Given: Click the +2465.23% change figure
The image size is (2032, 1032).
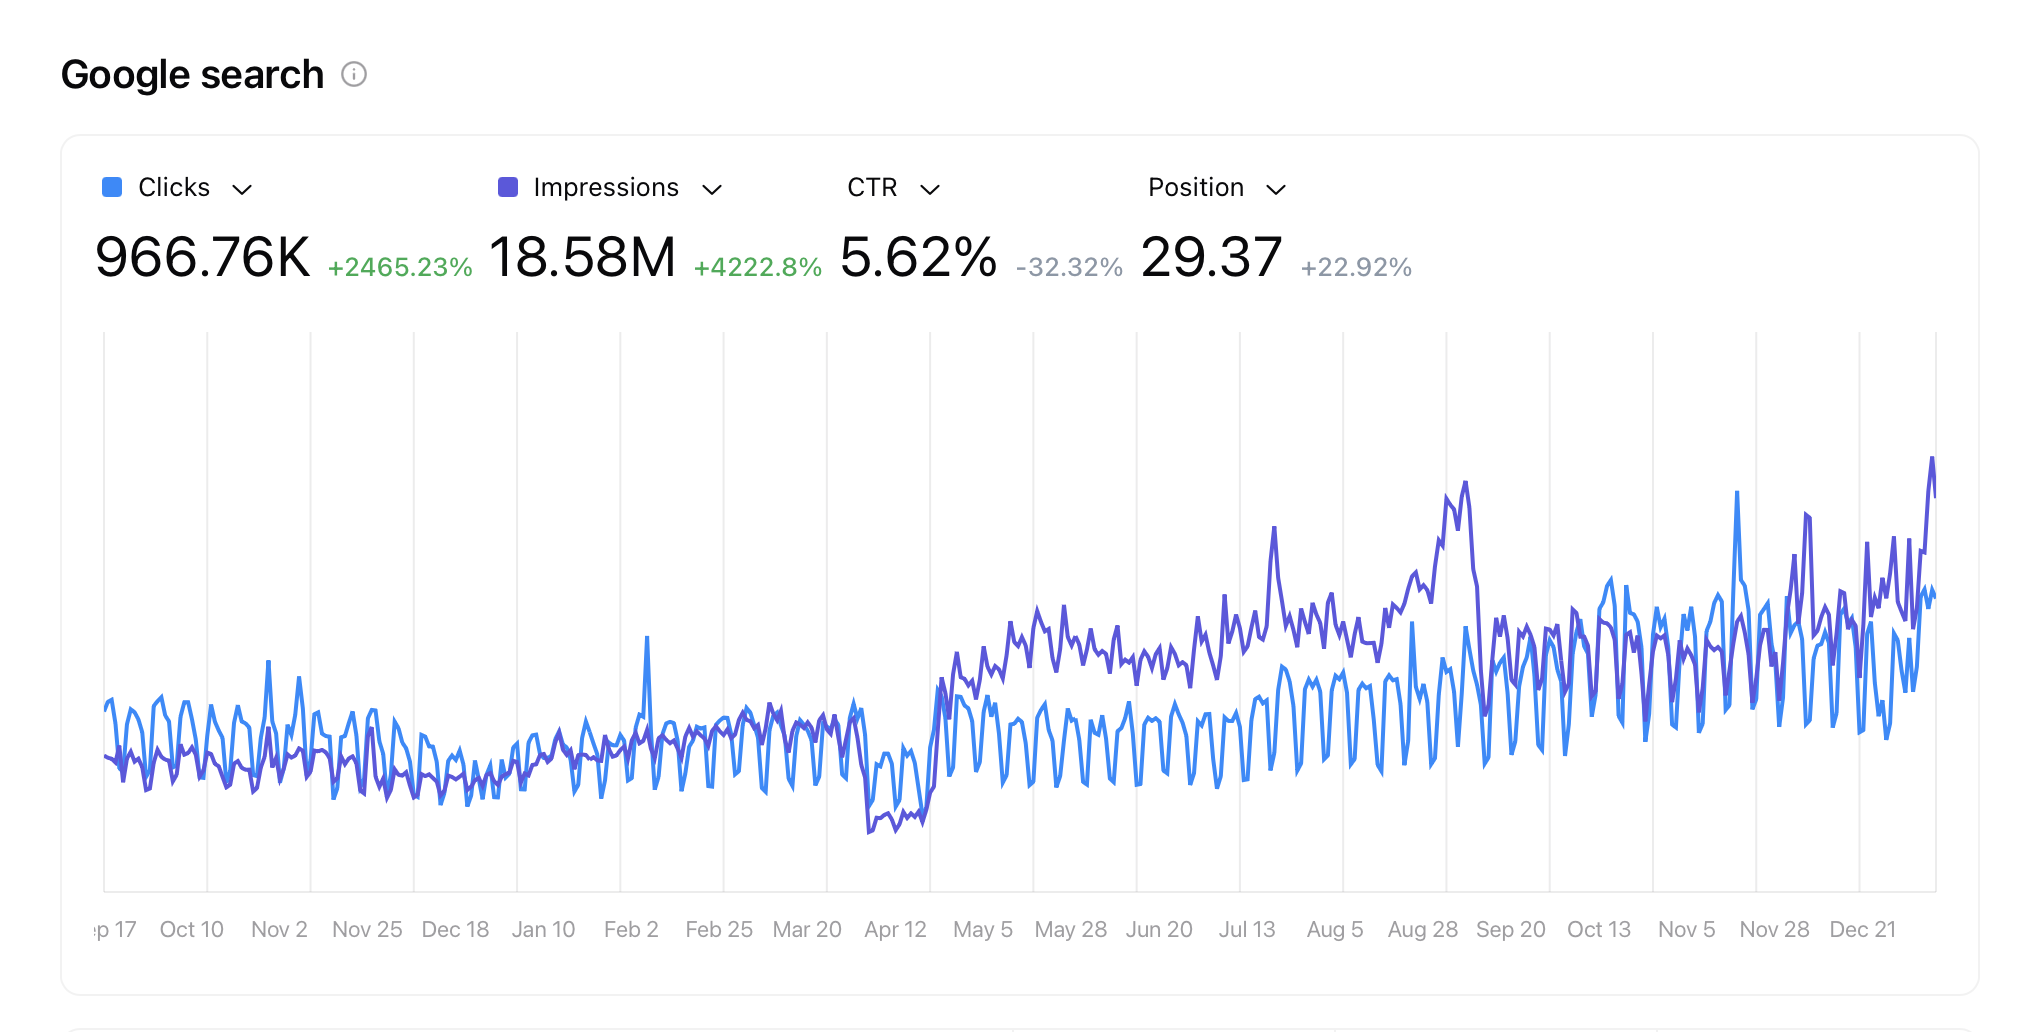Looking at the screenshot, I should coord(400,267).
